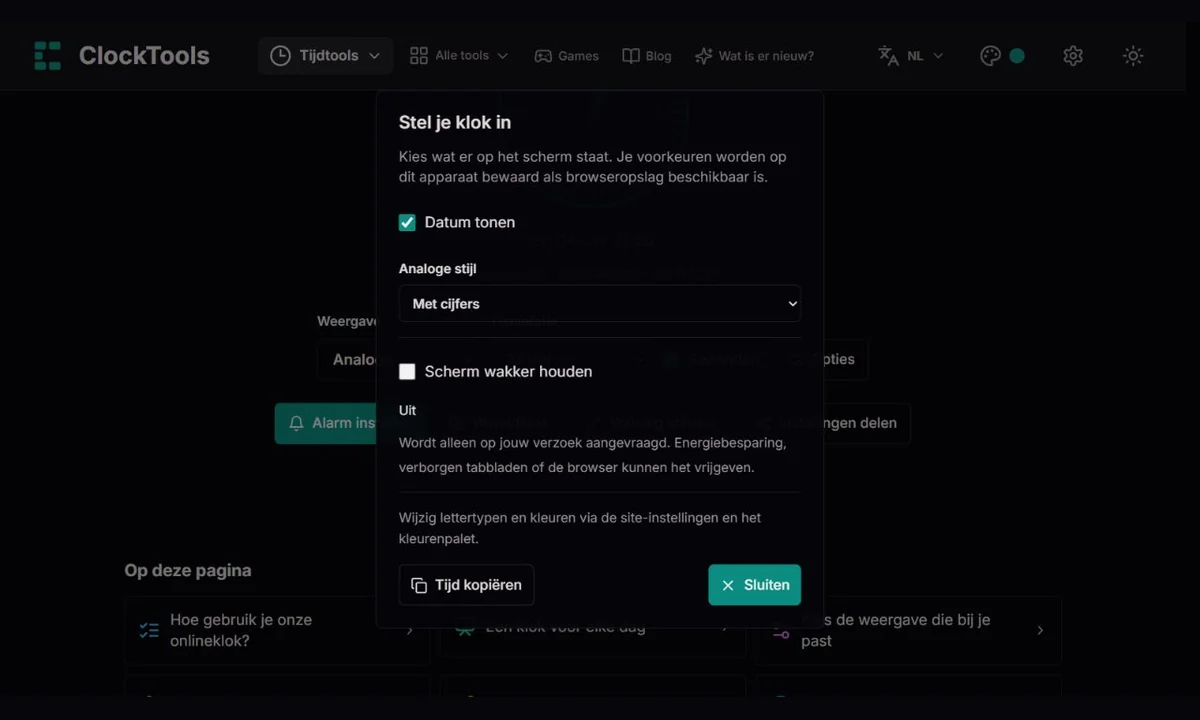1200x720 pixels.
Task: Enable Scherm wakker houden checkbox
Action: click(x=407, y=371)
